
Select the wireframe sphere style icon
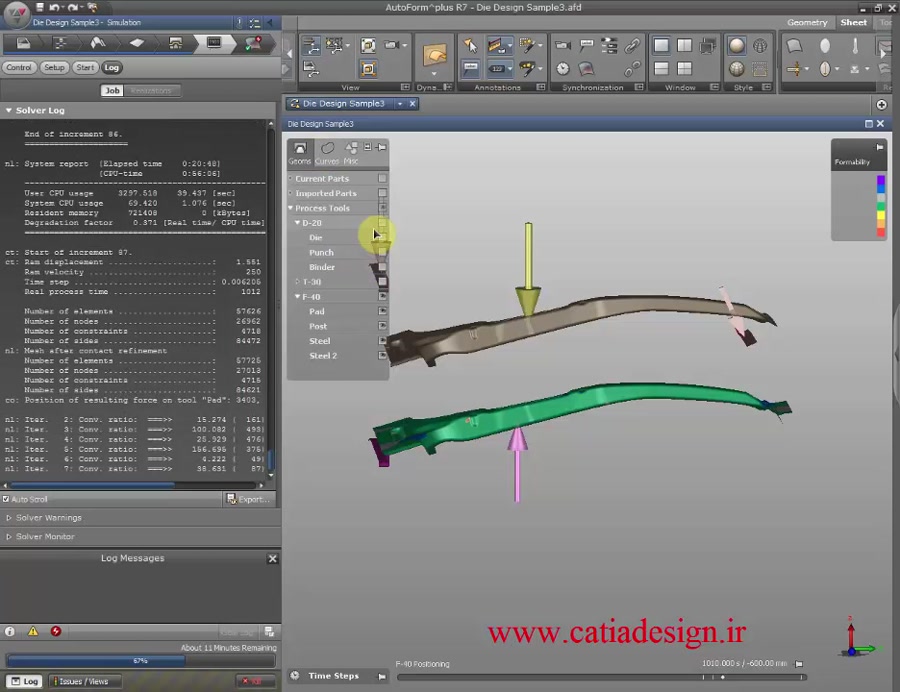pyautogui.click(x=760, y=45)
